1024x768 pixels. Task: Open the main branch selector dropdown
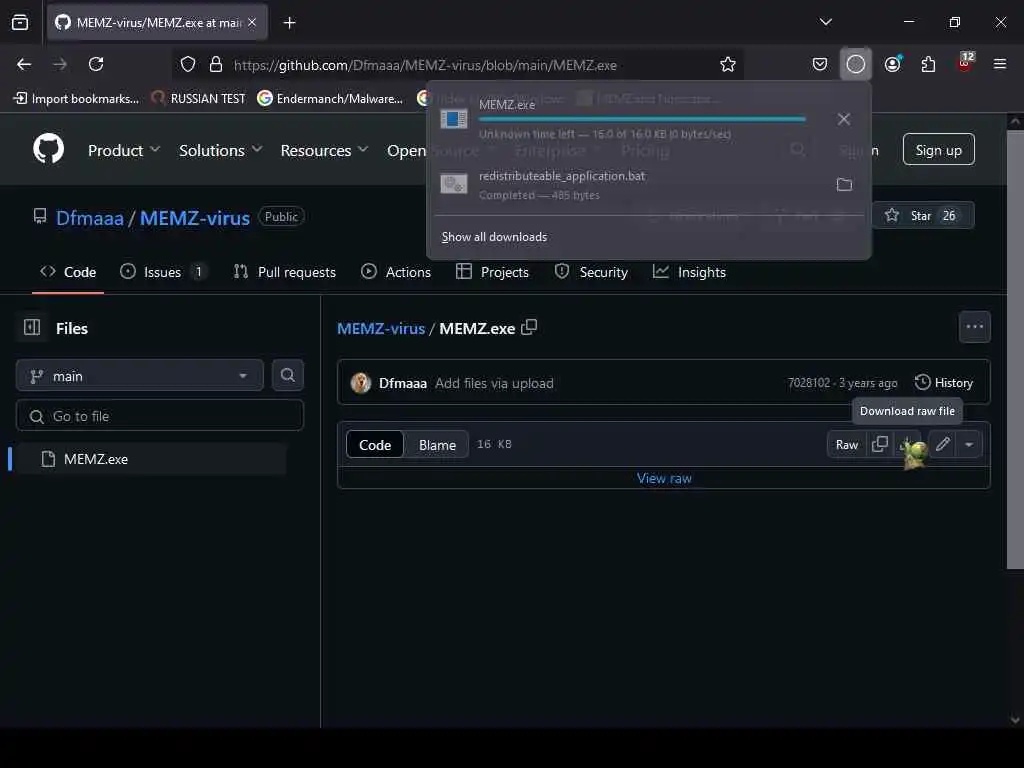pos(139,376)
